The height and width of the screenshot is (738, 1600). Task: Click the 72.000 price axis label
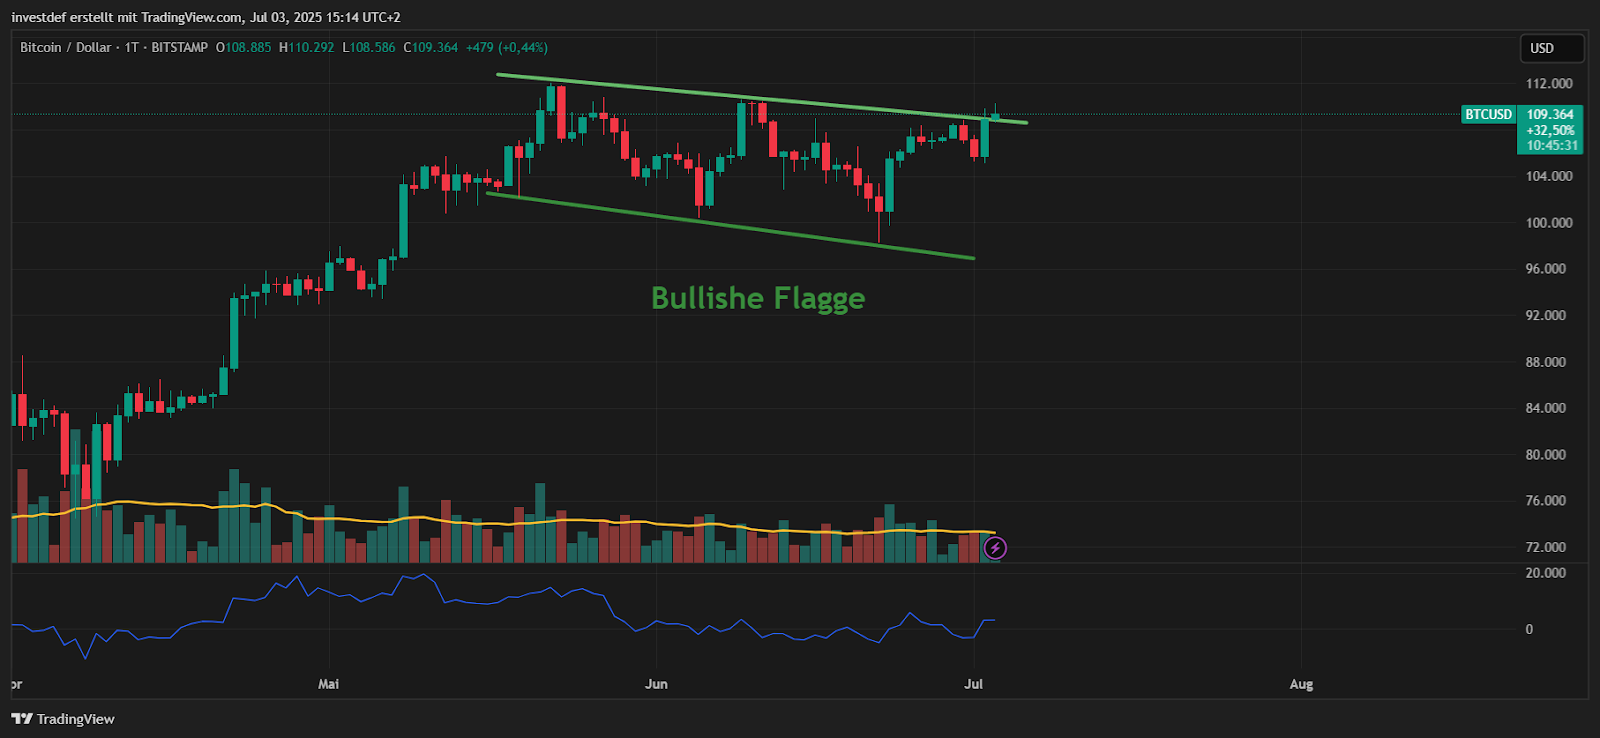coord(1546,547)
